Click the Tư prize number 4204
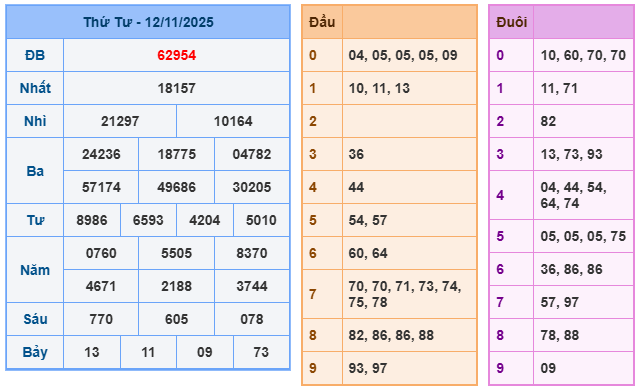 (204, 220)
